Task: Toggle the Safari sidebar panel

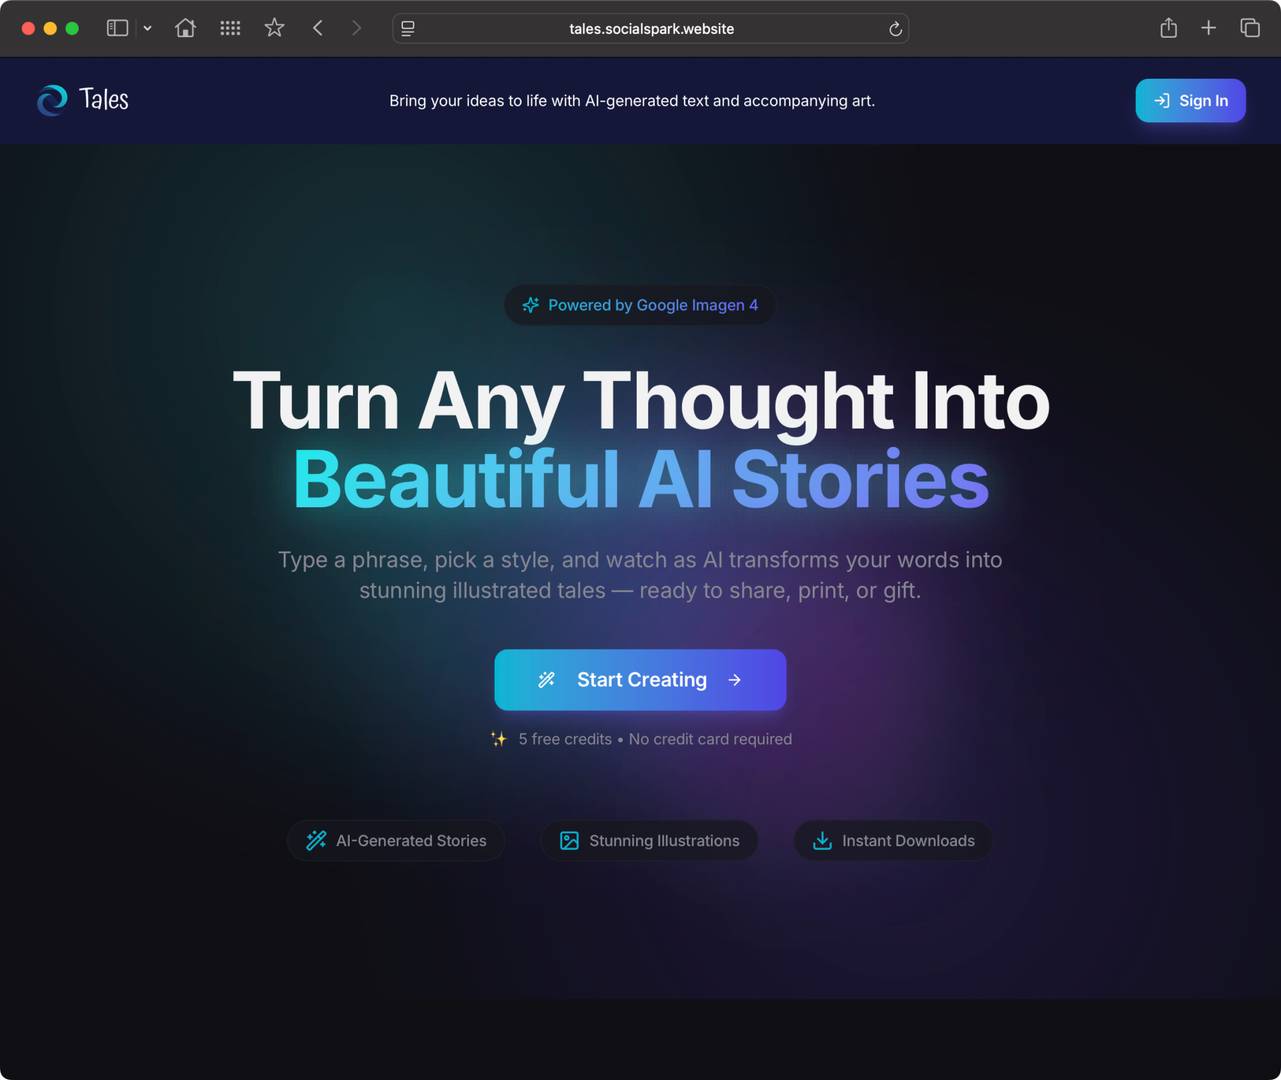Action: [x=117, y=28]
